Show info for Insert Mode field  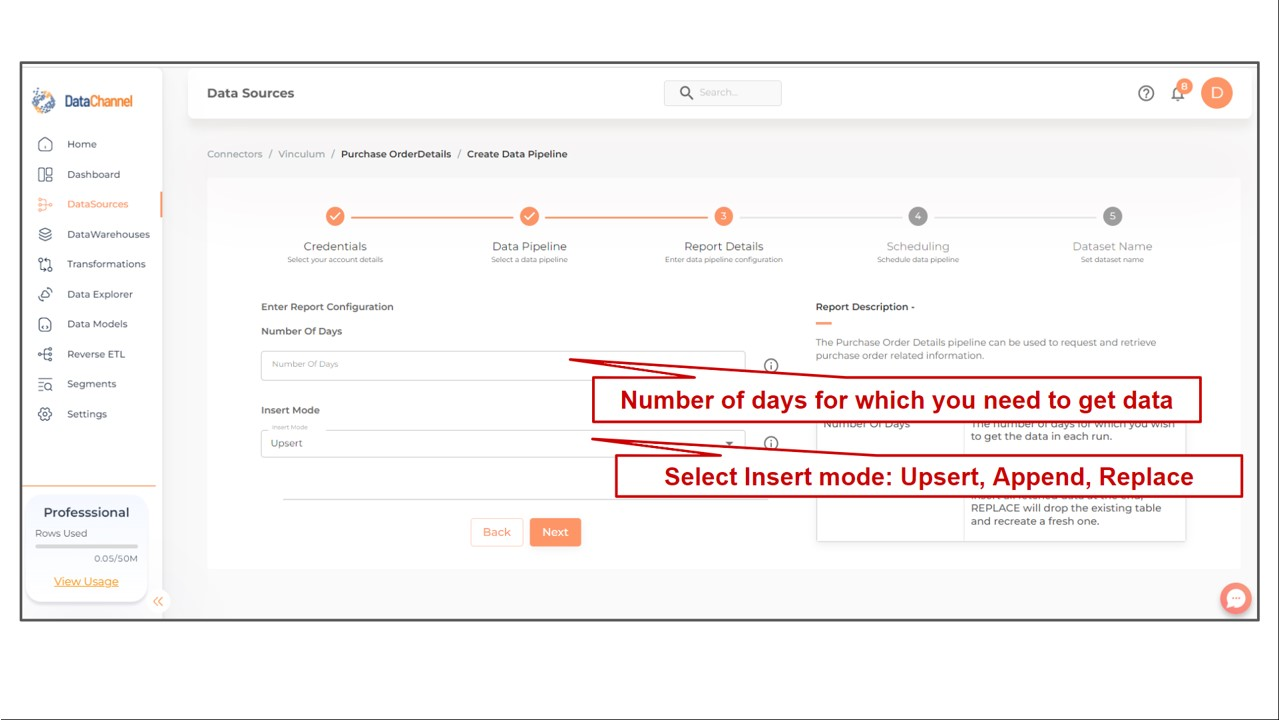pos(771,443)
